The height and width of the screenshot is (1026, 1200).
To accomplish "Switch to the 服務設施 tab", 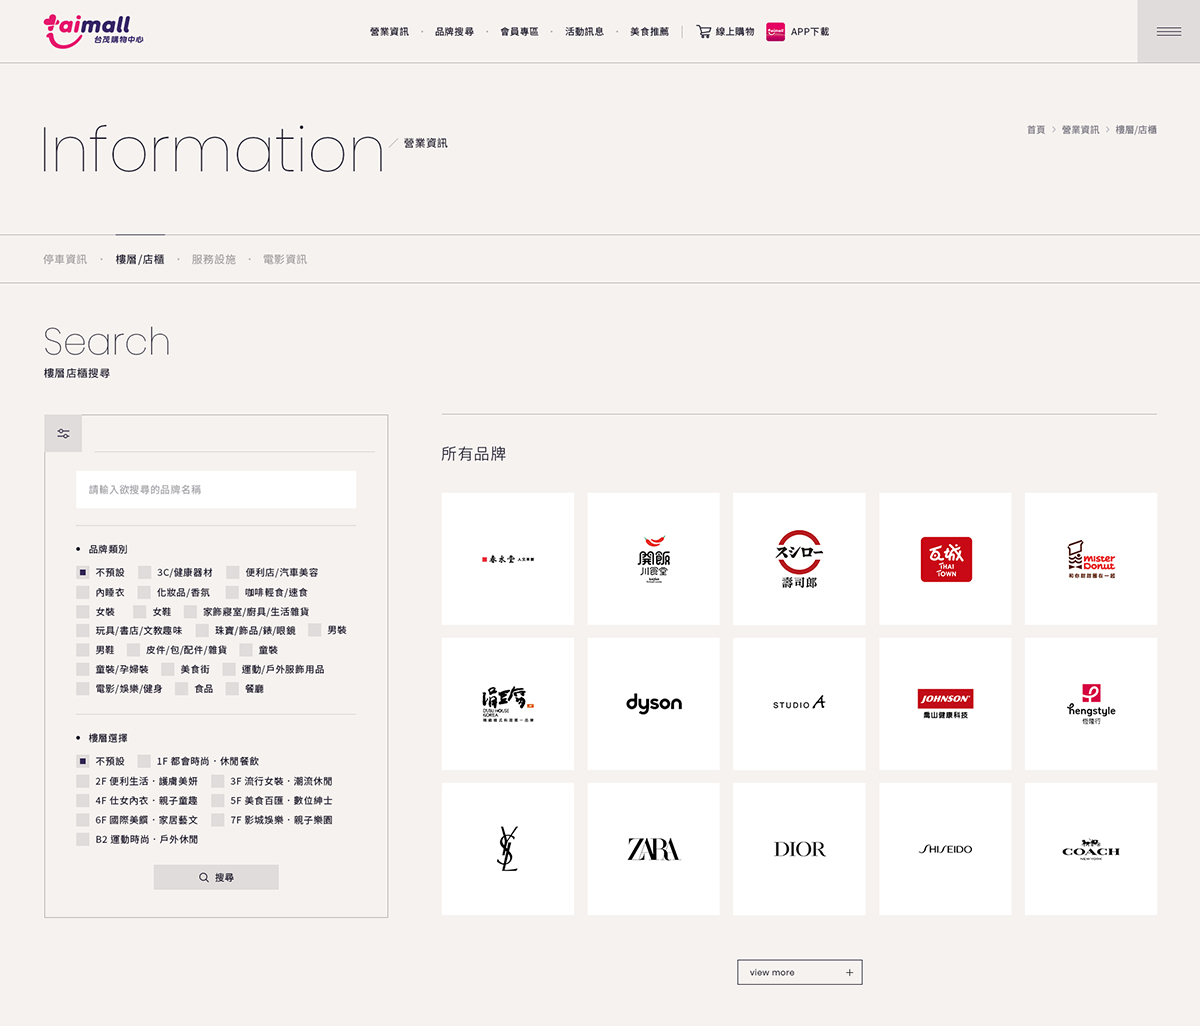I will [214, 259].
